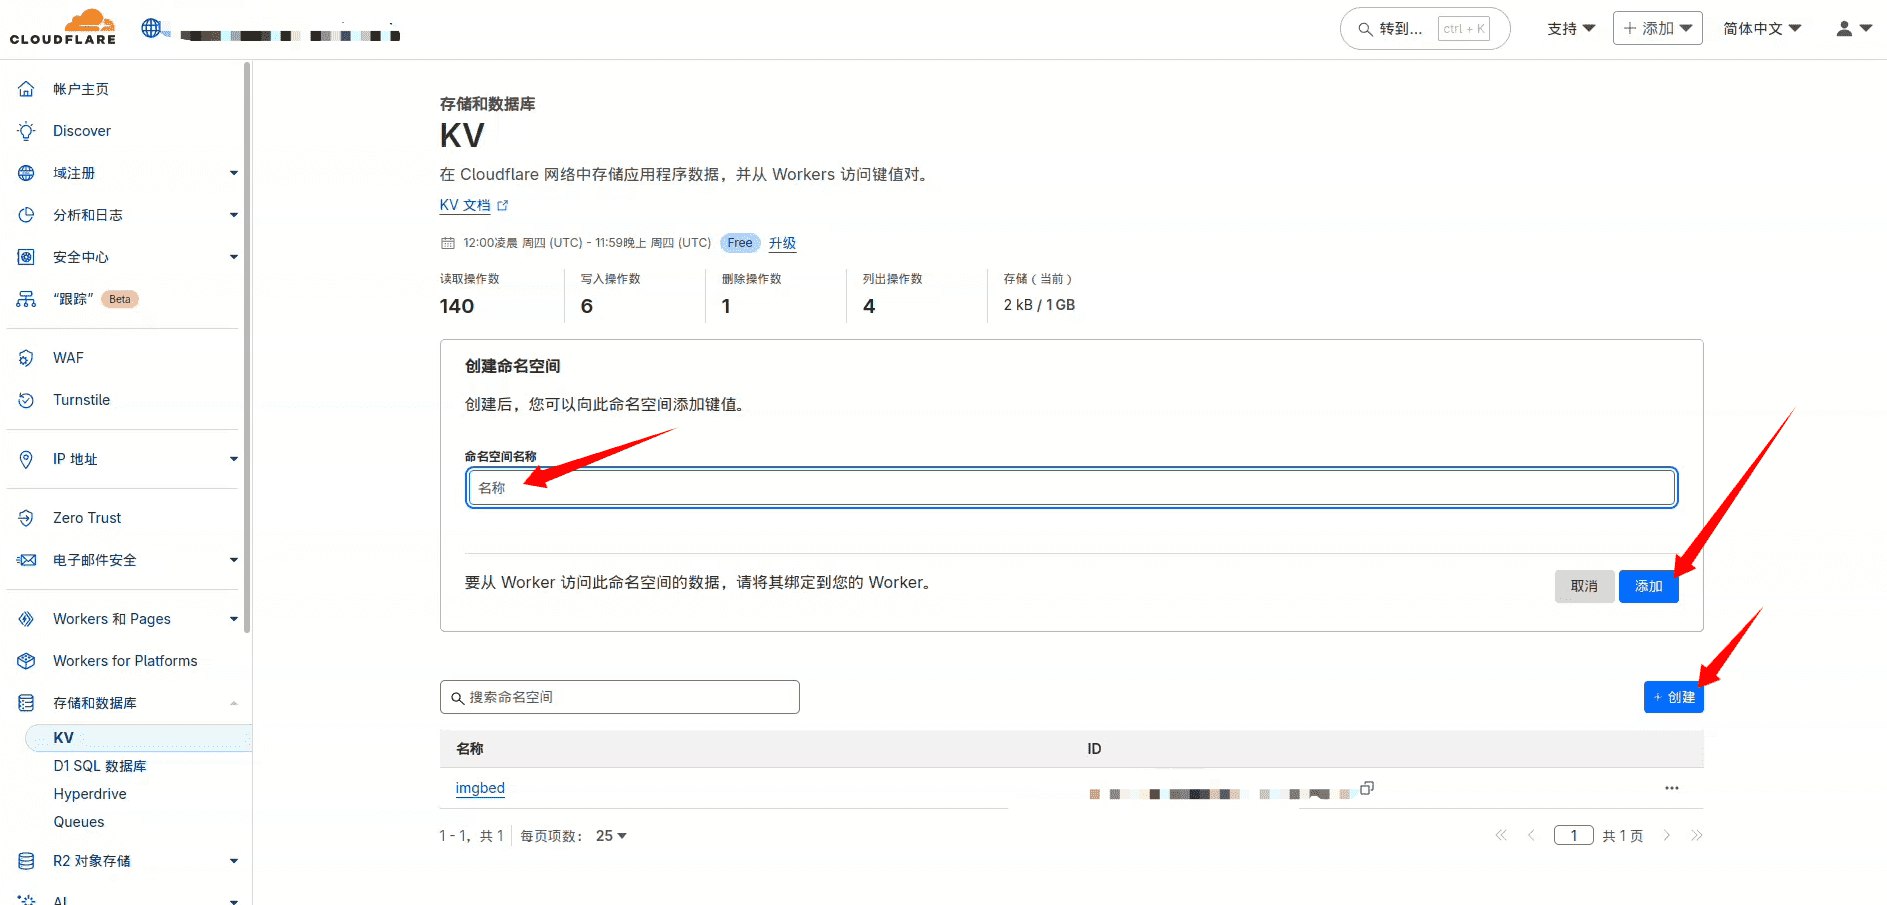Screen dimensions: 1887x905
Task: Open Queues in sidebar
Action: click(79, 822)
